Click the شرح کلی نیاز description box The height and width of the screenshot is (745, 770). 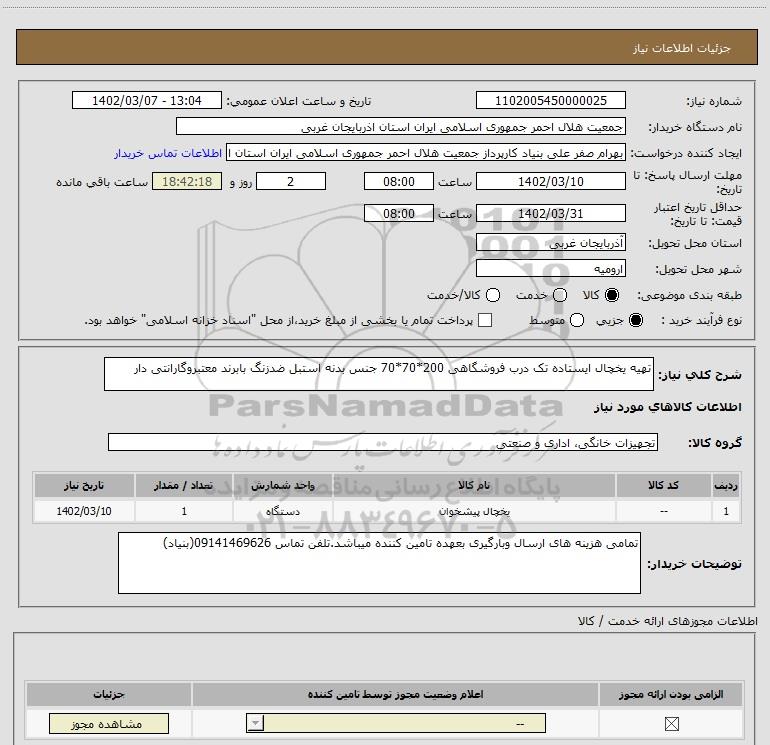coord(379,374)
